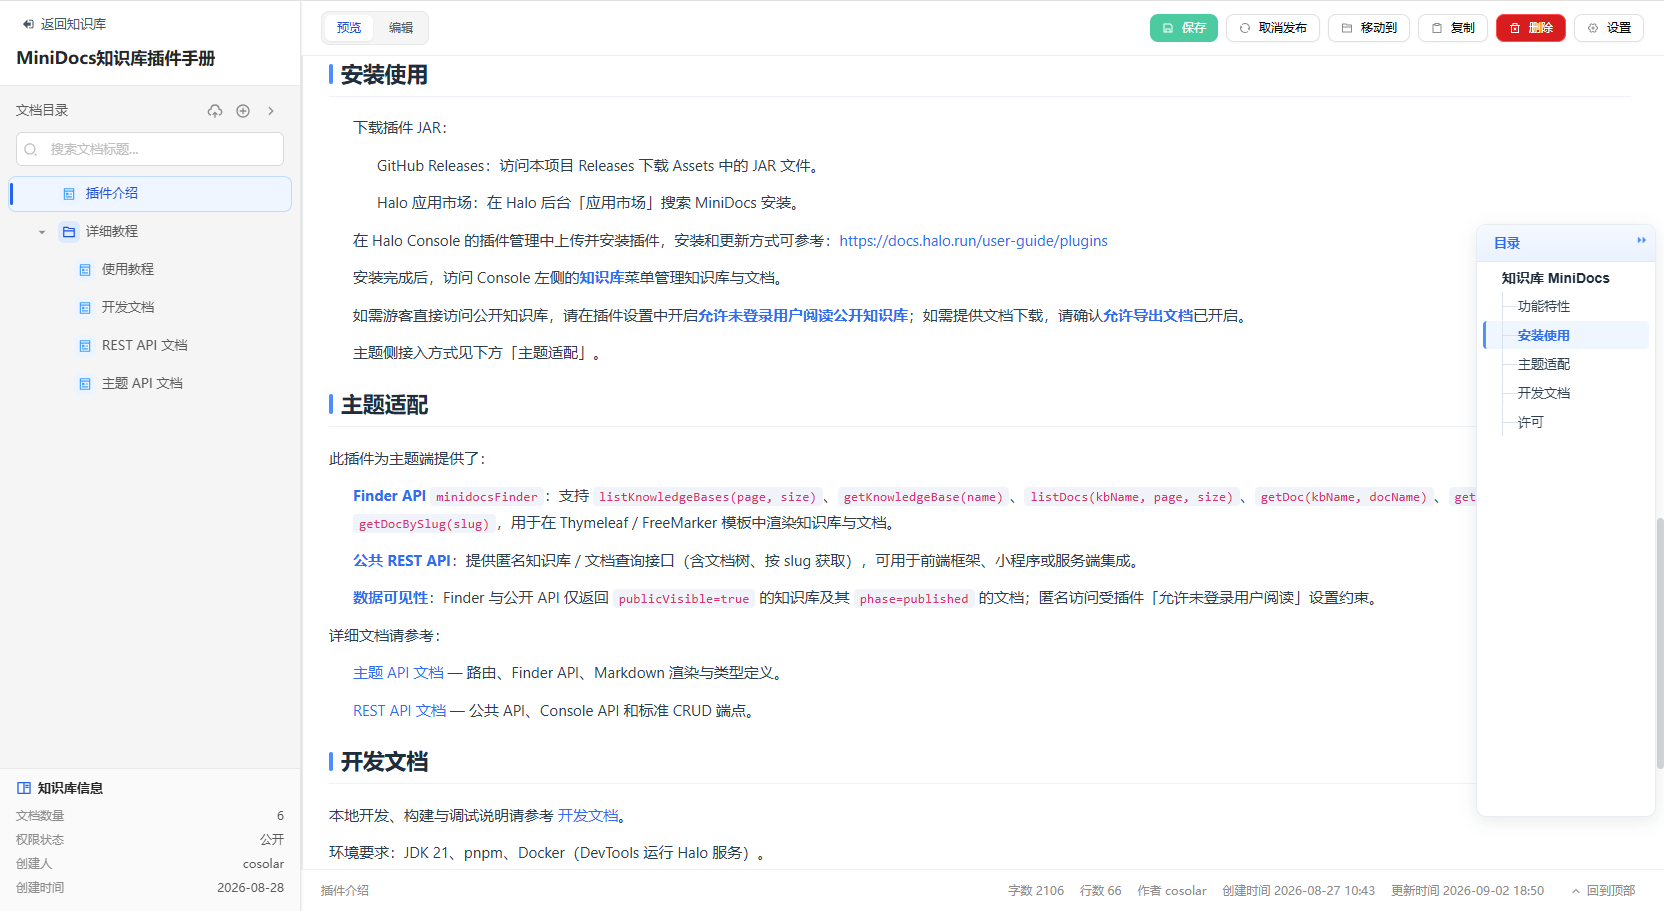Click the 作者 cosolar footer text
Image resolution: width=1664 pixels, height=911 pixels.
click(x=1171, y=891)
